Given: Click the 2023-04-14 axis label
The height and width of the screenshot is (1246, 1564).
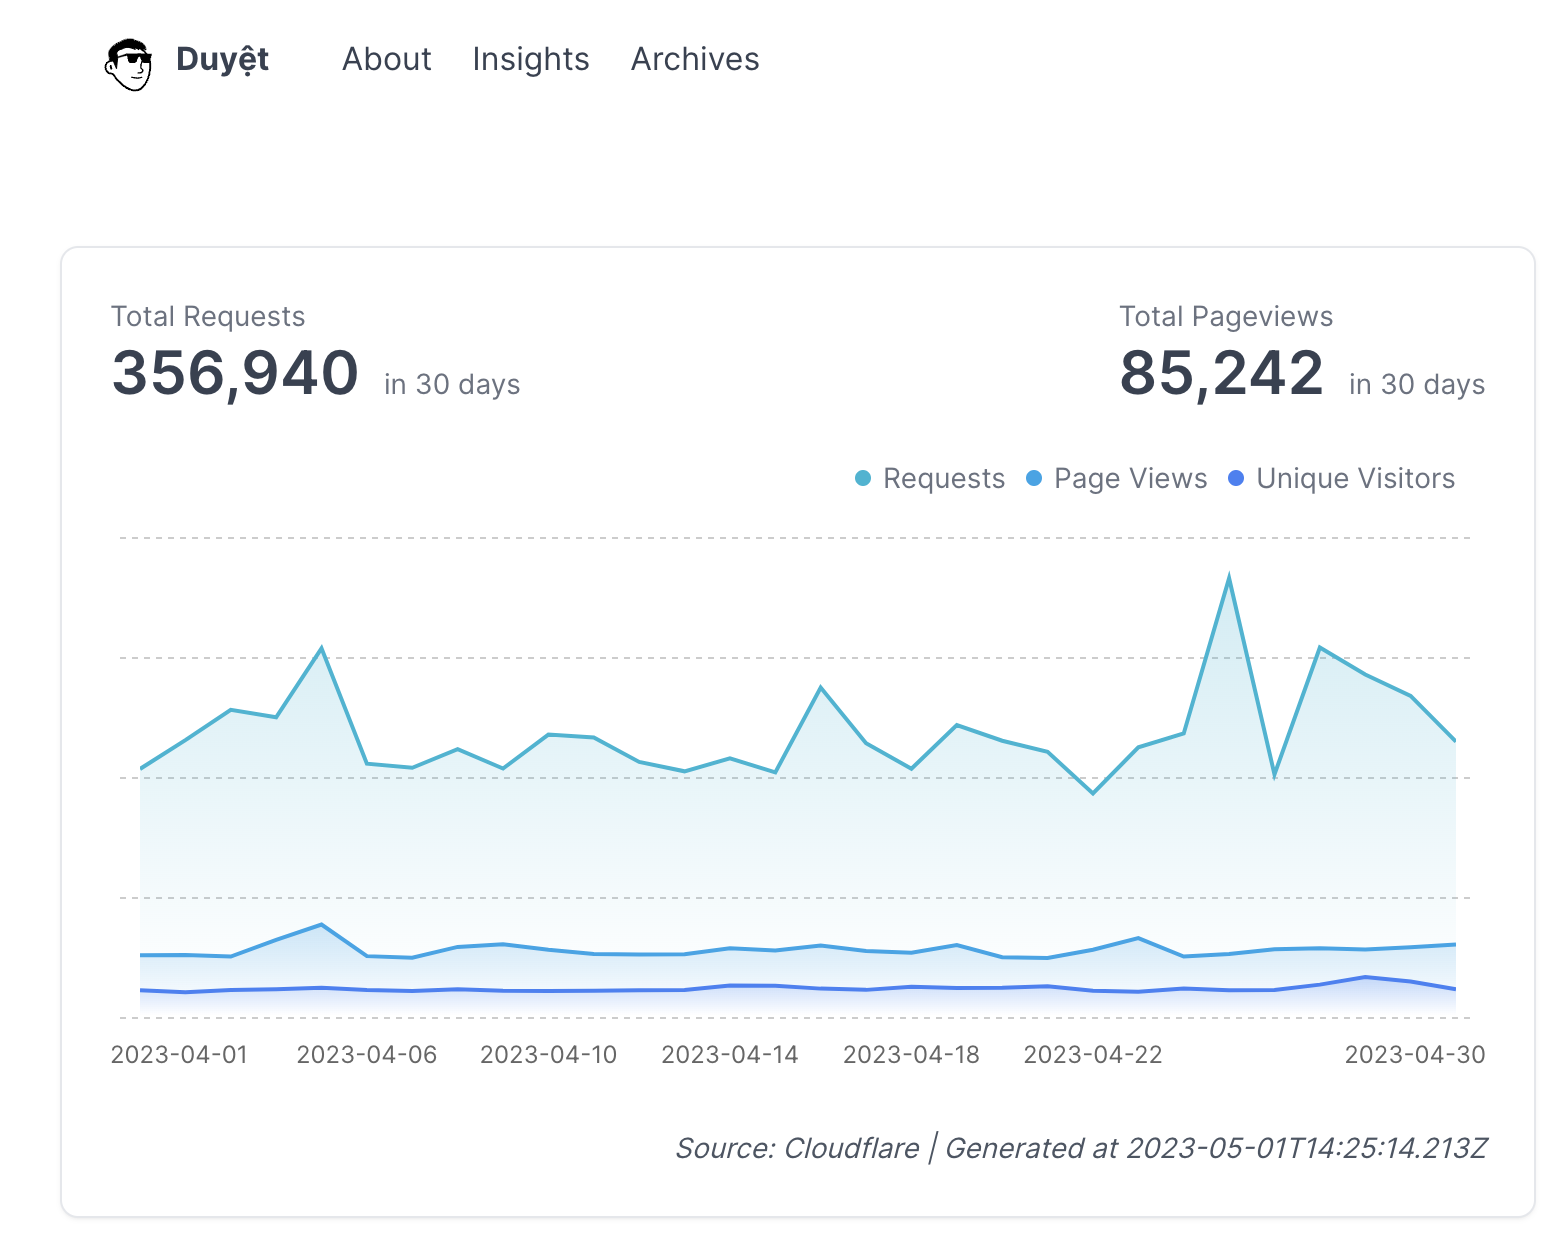Looking at the screenshot, I should (729, 1055).
